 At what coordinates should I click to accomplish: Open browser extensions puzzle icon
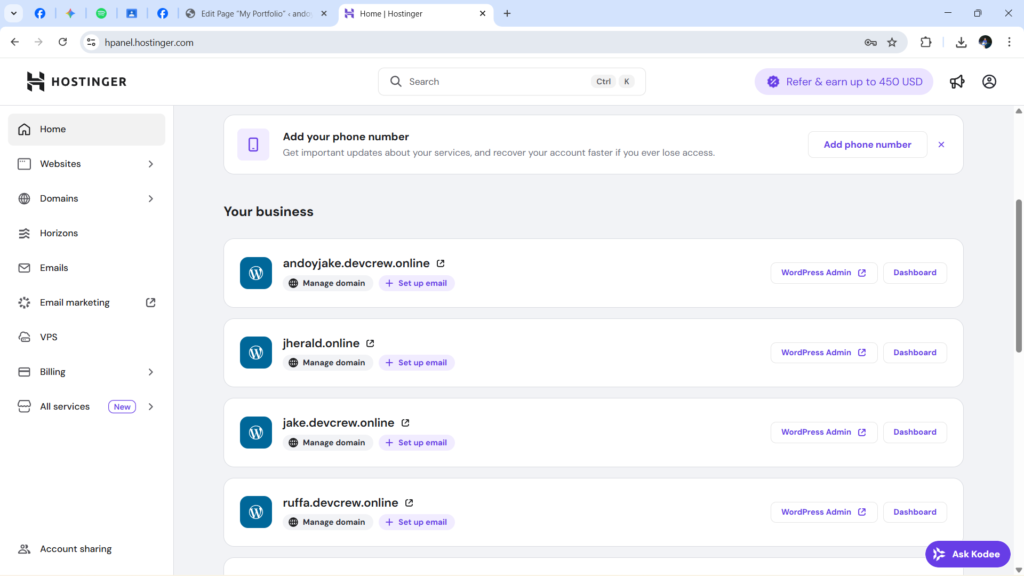pyautogui.click(x=925, y=42)
